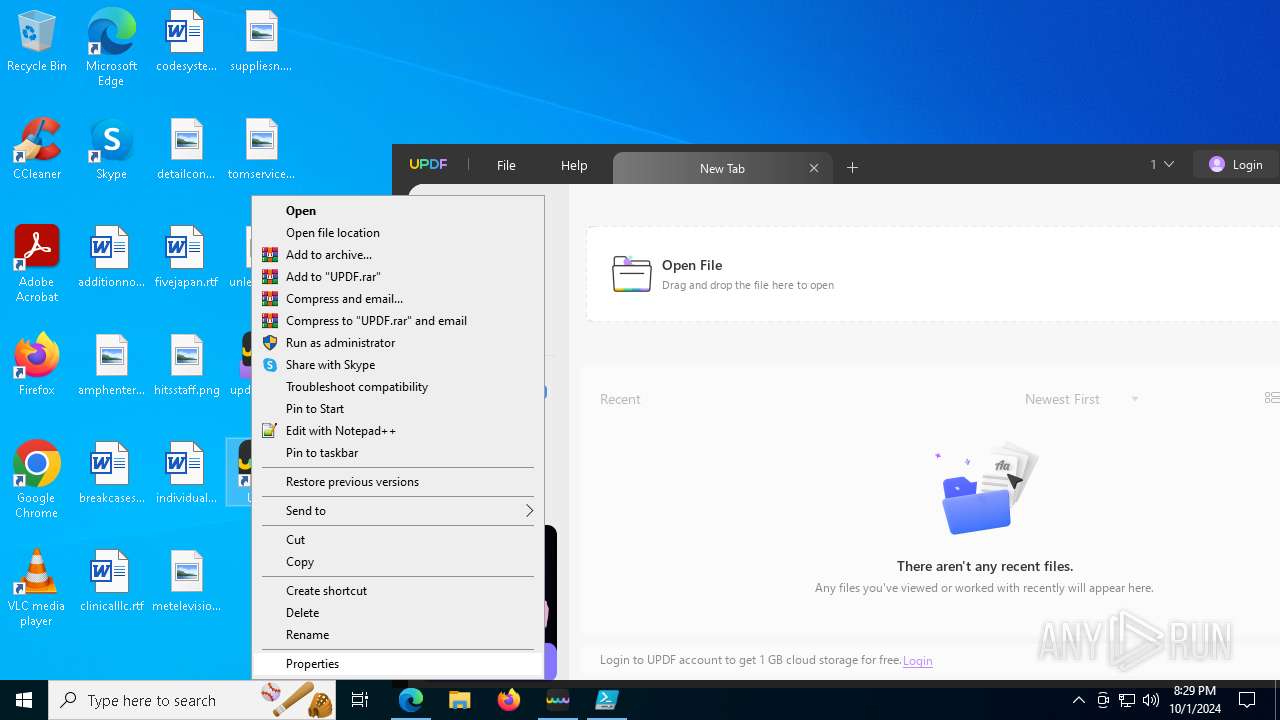Select the Adobe Acrobat desktop icon
The height and width of the screenshot is (720, 1280).
click(37, 264)
